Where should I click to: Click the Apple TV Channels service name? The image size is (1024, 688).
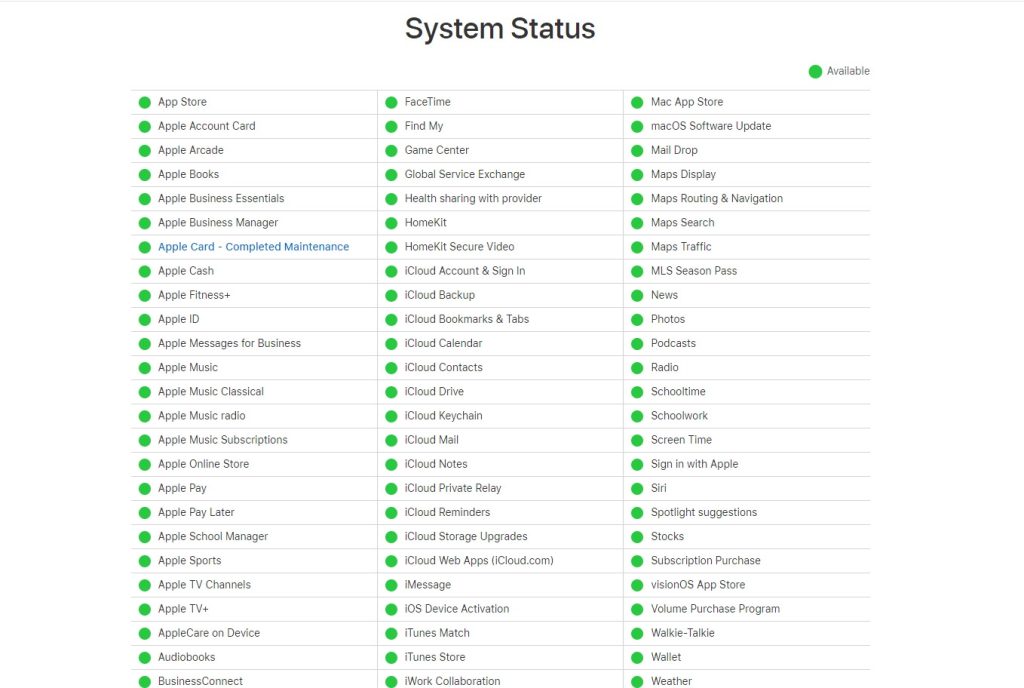(204, 585)
